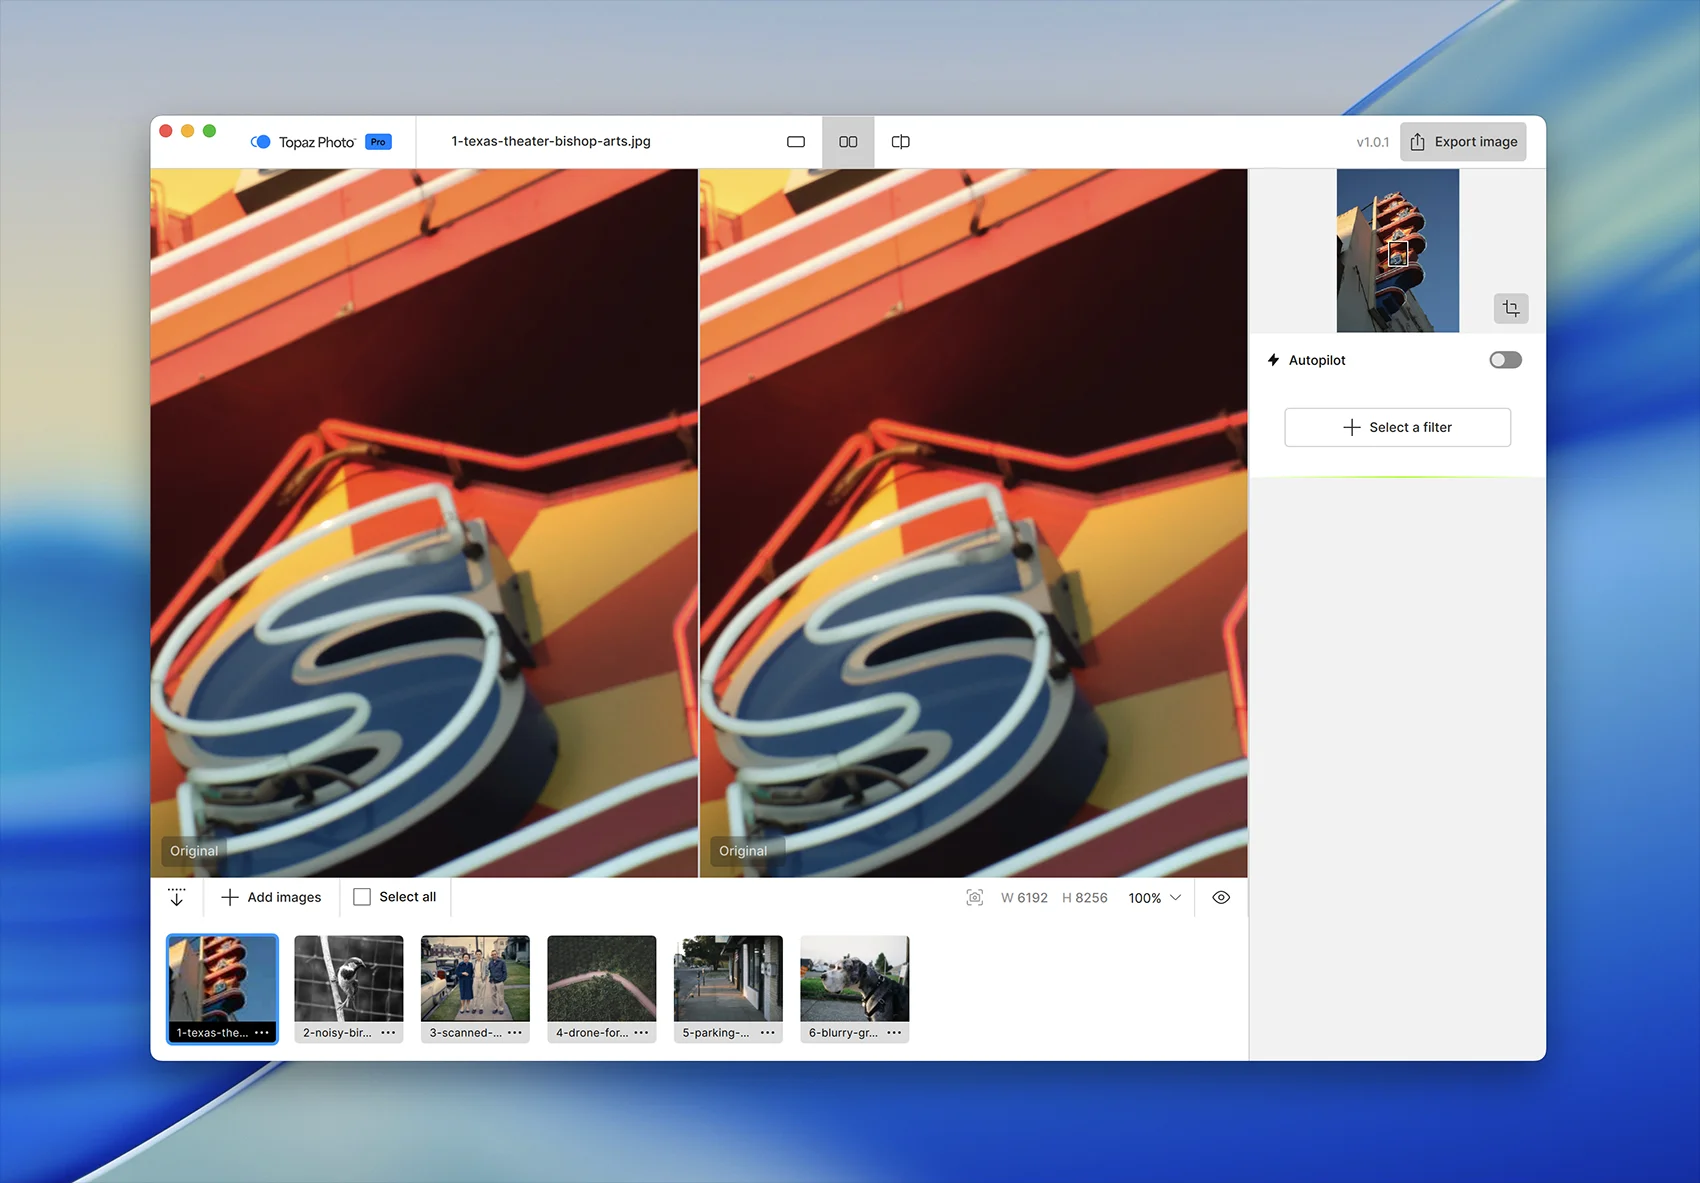The image size is (1700, 1183).
Task: Switch to side-by-side view
Action: click(848, 142)
